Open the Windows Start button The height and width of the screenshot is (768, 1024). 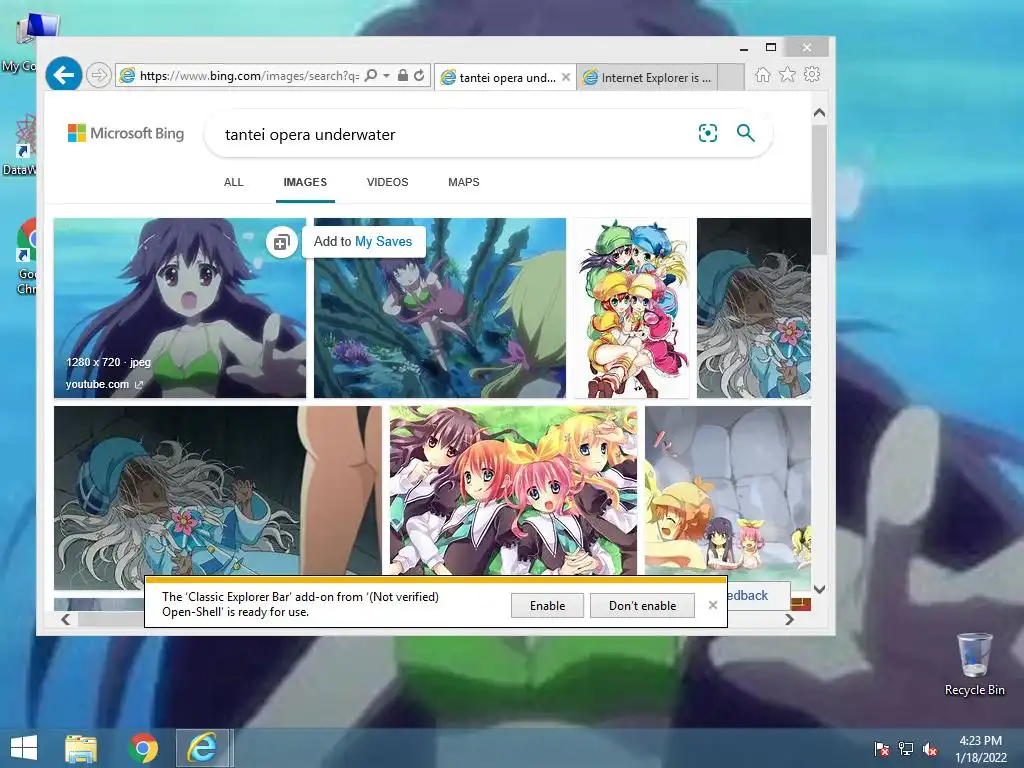(24, 748)
